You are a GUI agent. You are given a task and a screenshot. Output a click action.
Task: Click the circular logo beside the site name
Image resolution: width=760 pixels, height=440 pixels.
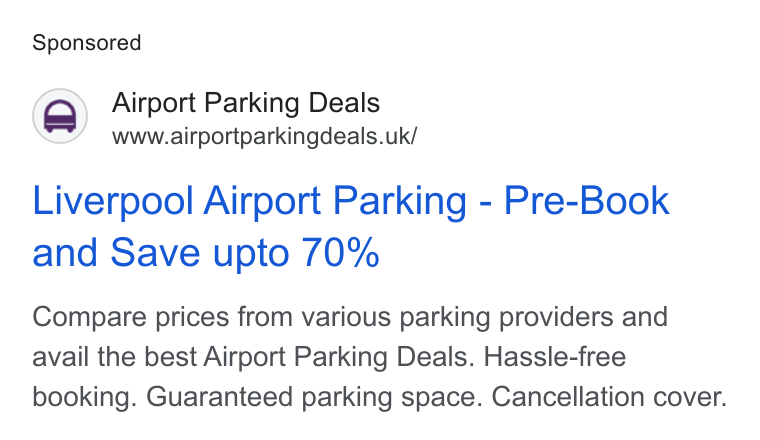(60, 116)
